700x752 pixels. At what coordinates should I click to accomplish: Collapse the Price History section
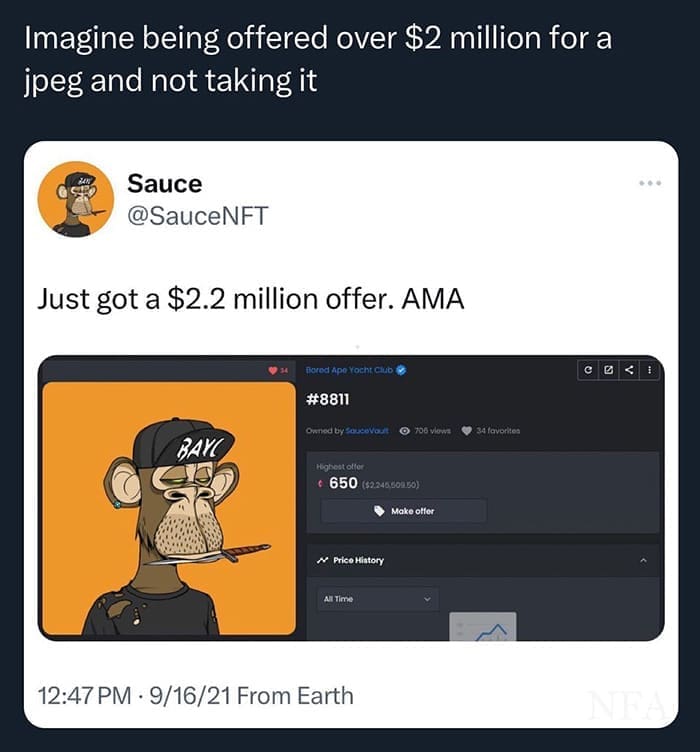643,560
